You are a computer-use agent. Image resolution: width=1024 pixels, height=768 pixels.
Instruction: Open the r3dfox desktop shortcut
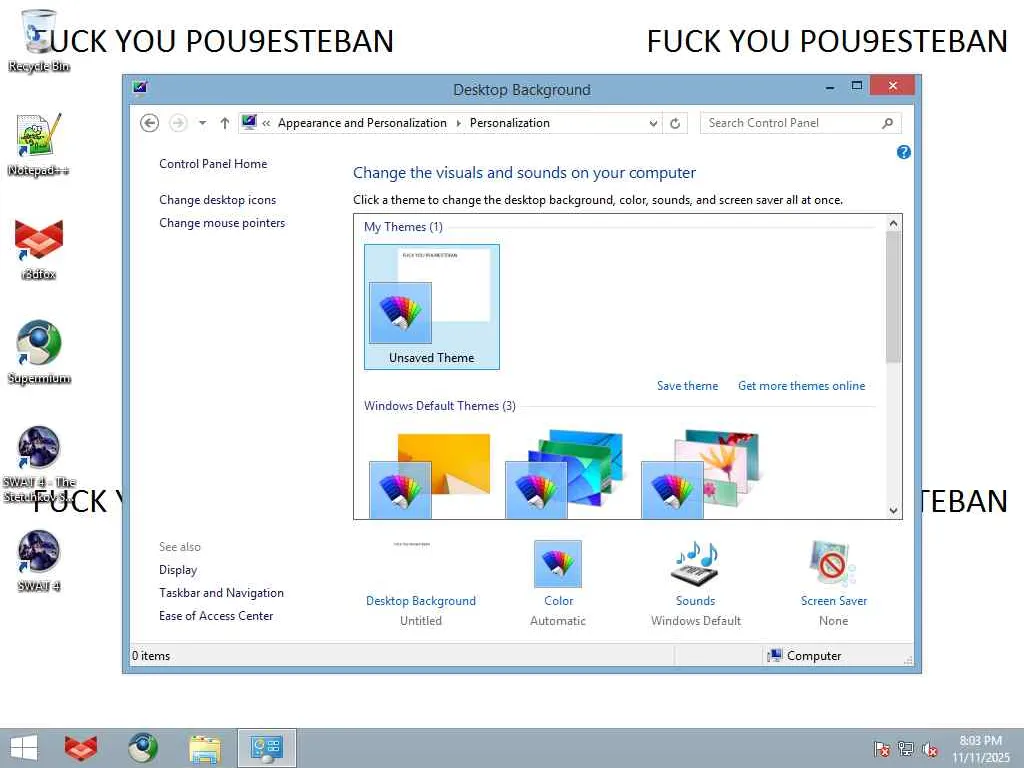[x=39, y=249]
